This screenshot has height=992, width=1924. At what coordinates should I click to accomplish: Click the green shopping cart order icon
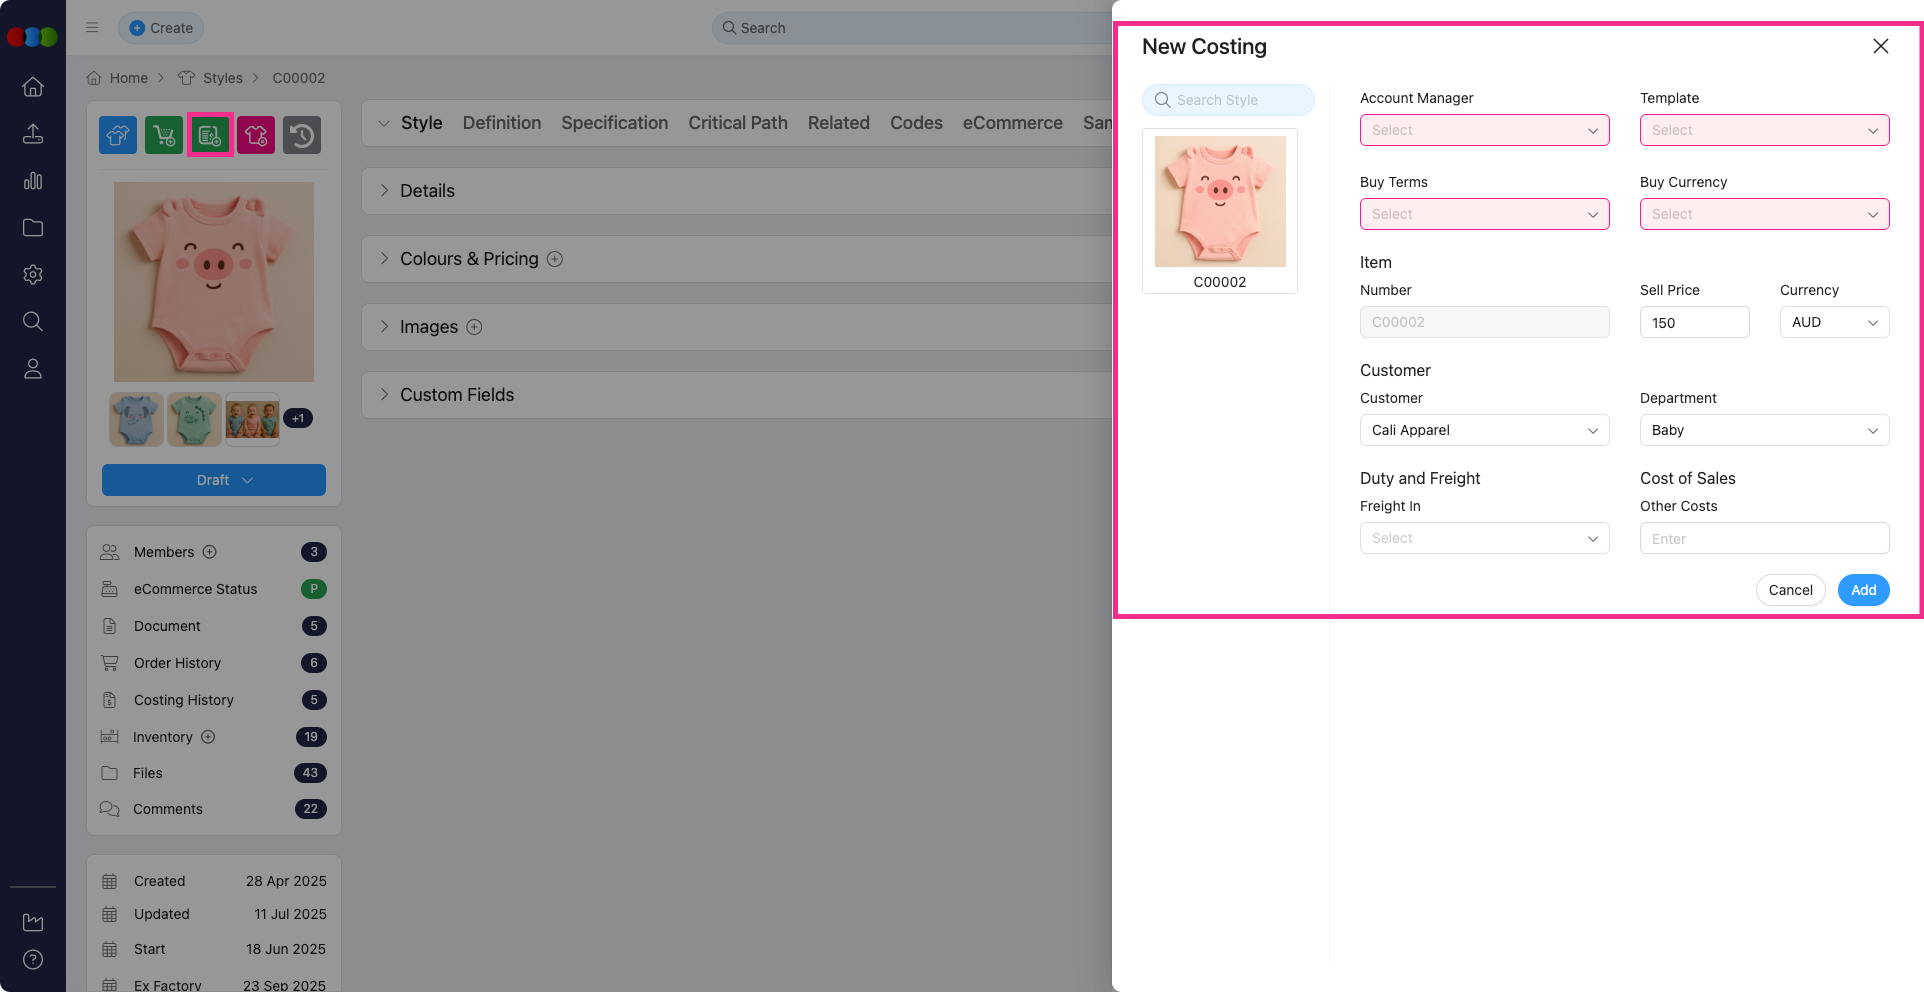click(x=164, y=135)
